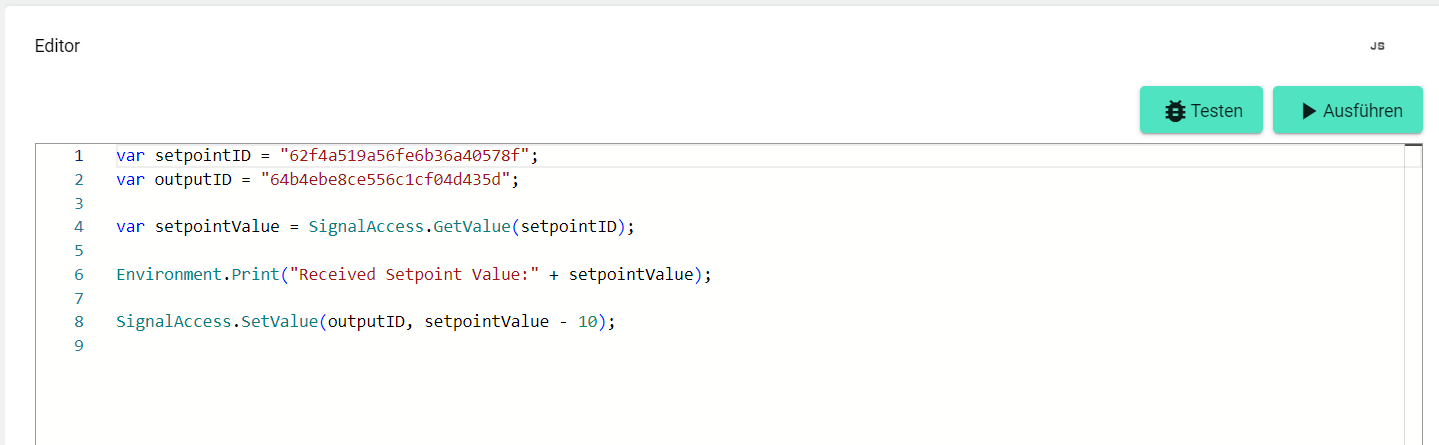The height and width of the screenshot is (445, 1439).
Task: Select line number 4 in gutter
Action: click(x=78, y=227)
